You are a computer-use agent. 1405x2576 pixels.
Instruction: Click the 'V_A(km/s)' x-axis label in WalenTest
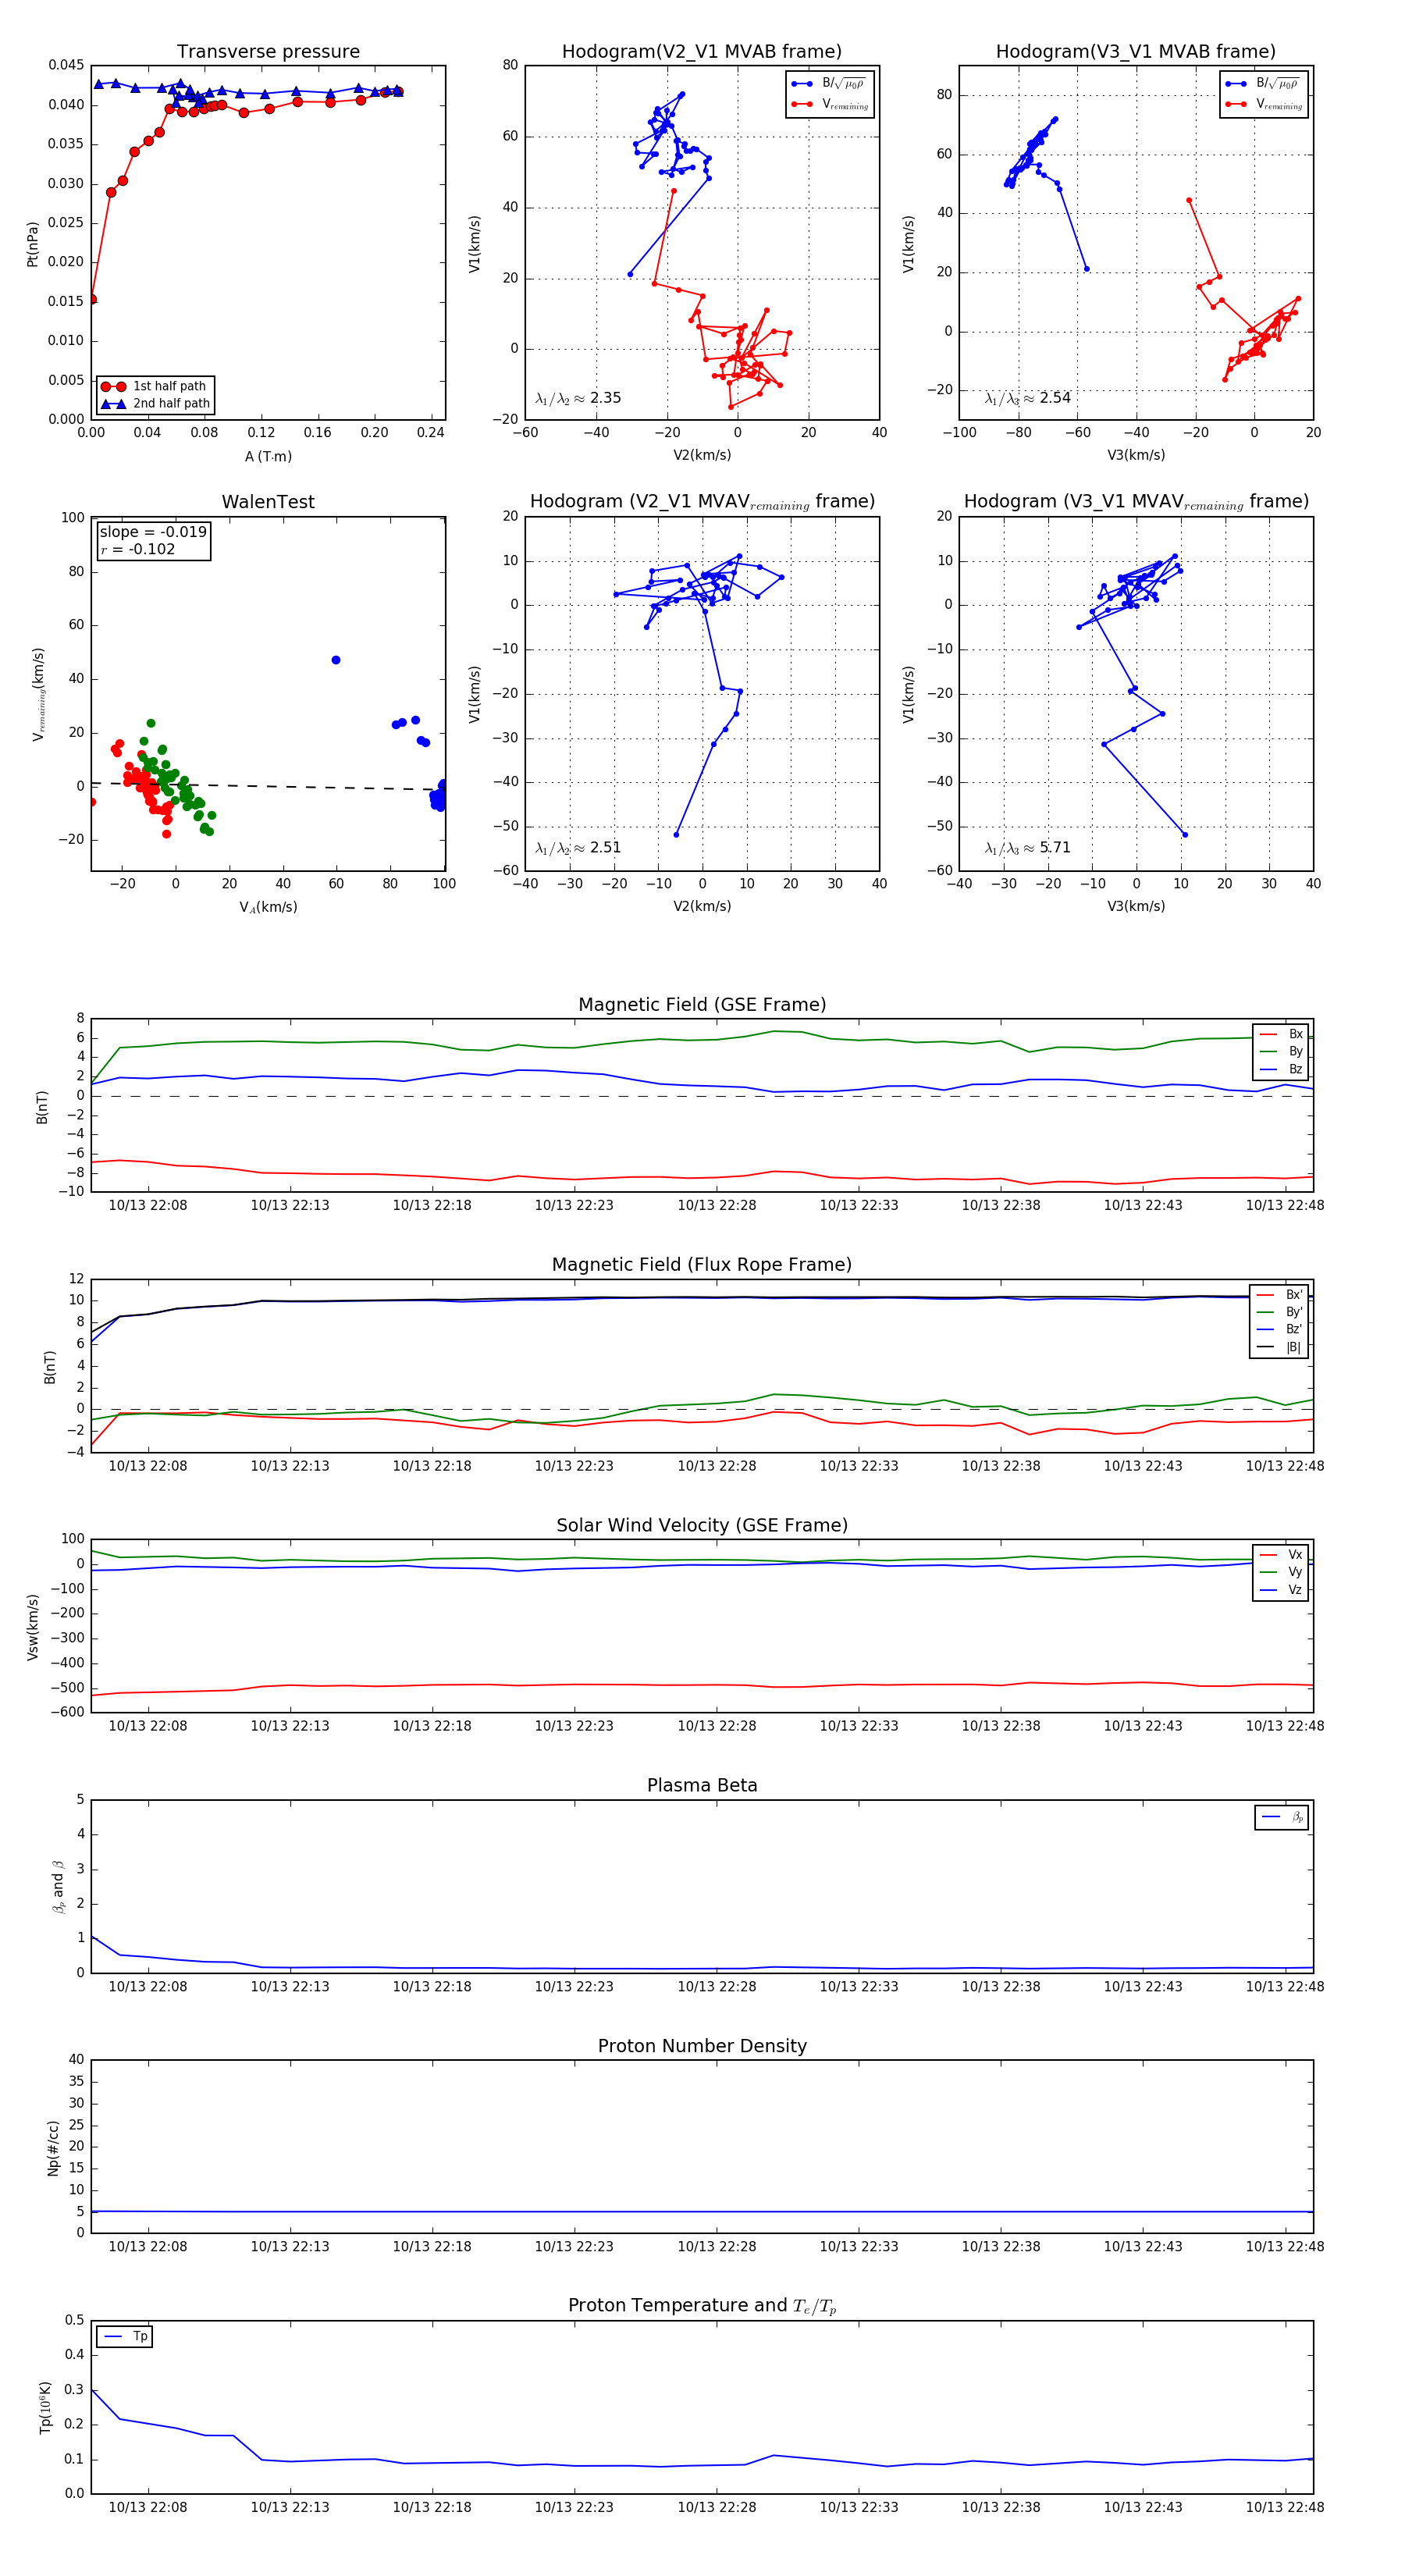268,907
